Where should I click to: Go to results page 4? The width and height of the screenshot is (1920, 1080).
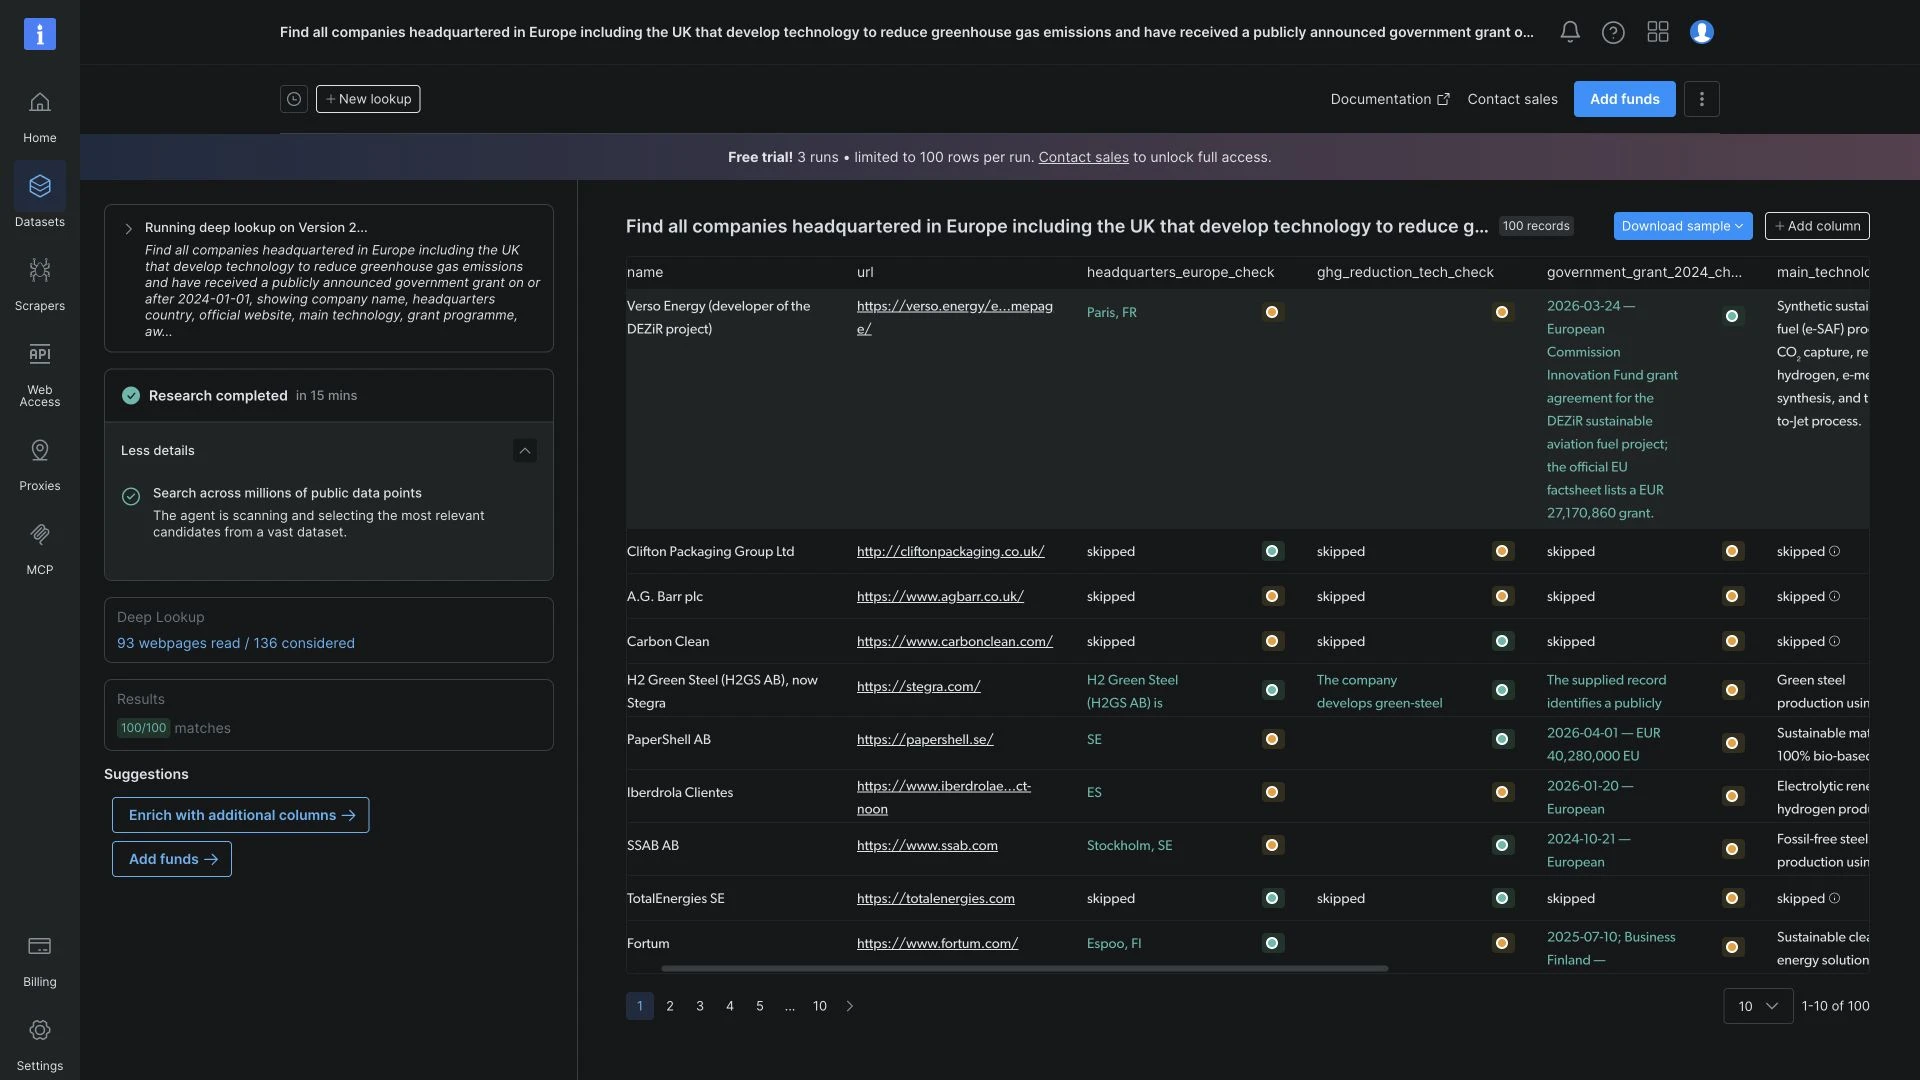730,1006
